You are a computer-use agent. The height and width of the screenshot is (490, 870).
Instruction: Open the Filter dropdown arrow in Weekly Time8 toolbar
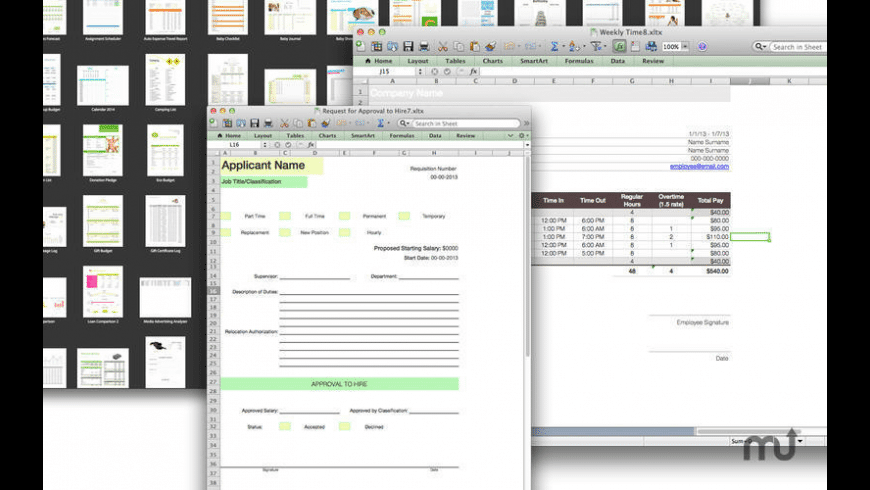click(605, 47)
